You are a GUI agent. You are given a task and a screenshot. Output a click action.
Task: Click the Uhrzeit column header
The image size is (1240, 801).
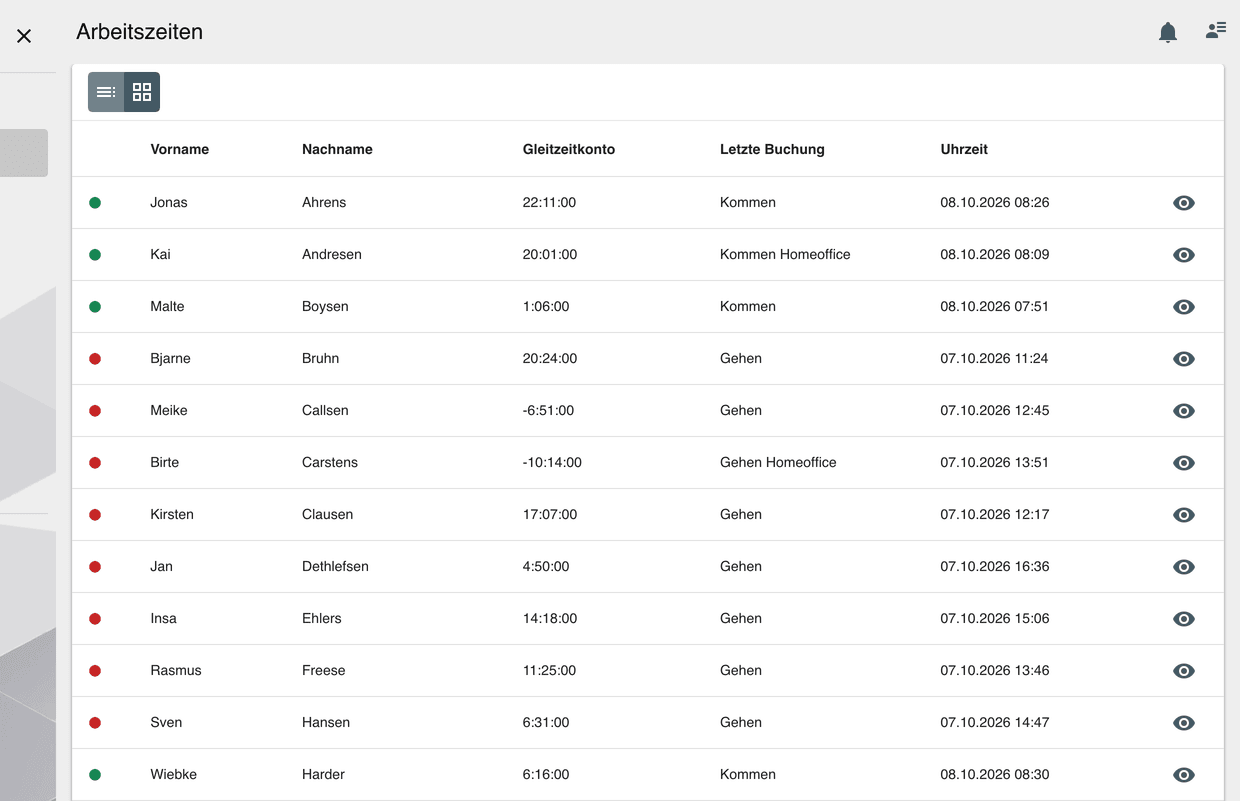coord(964,149)
